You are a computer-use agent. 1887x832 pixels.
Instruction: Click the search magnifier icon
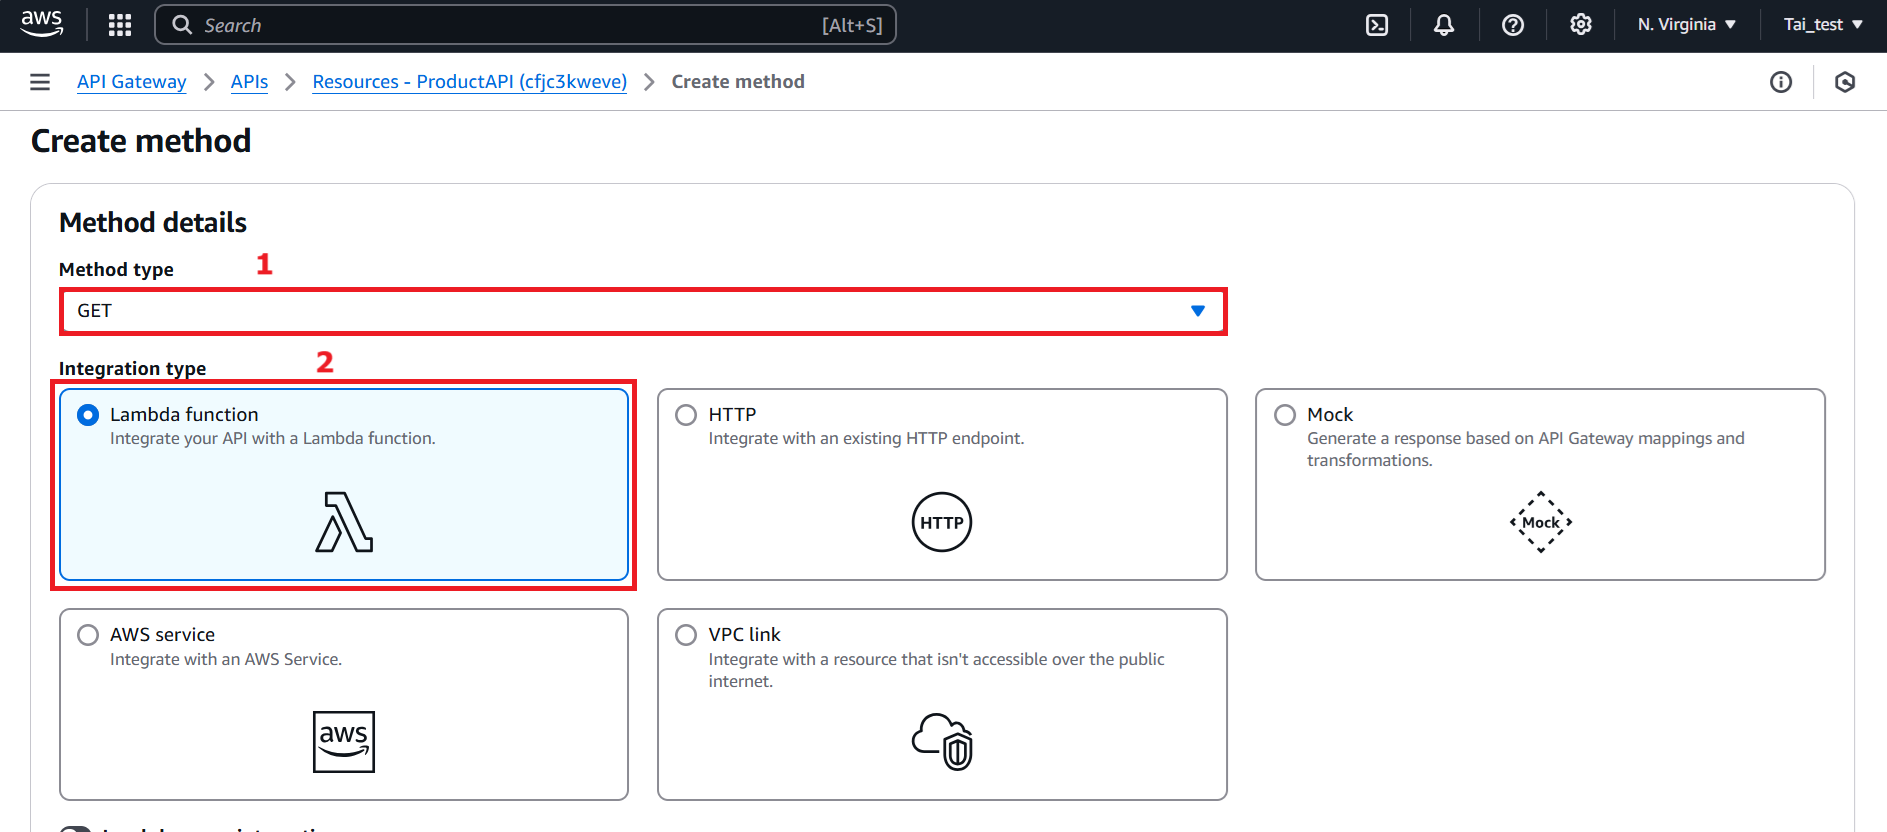tap(182, 25)
